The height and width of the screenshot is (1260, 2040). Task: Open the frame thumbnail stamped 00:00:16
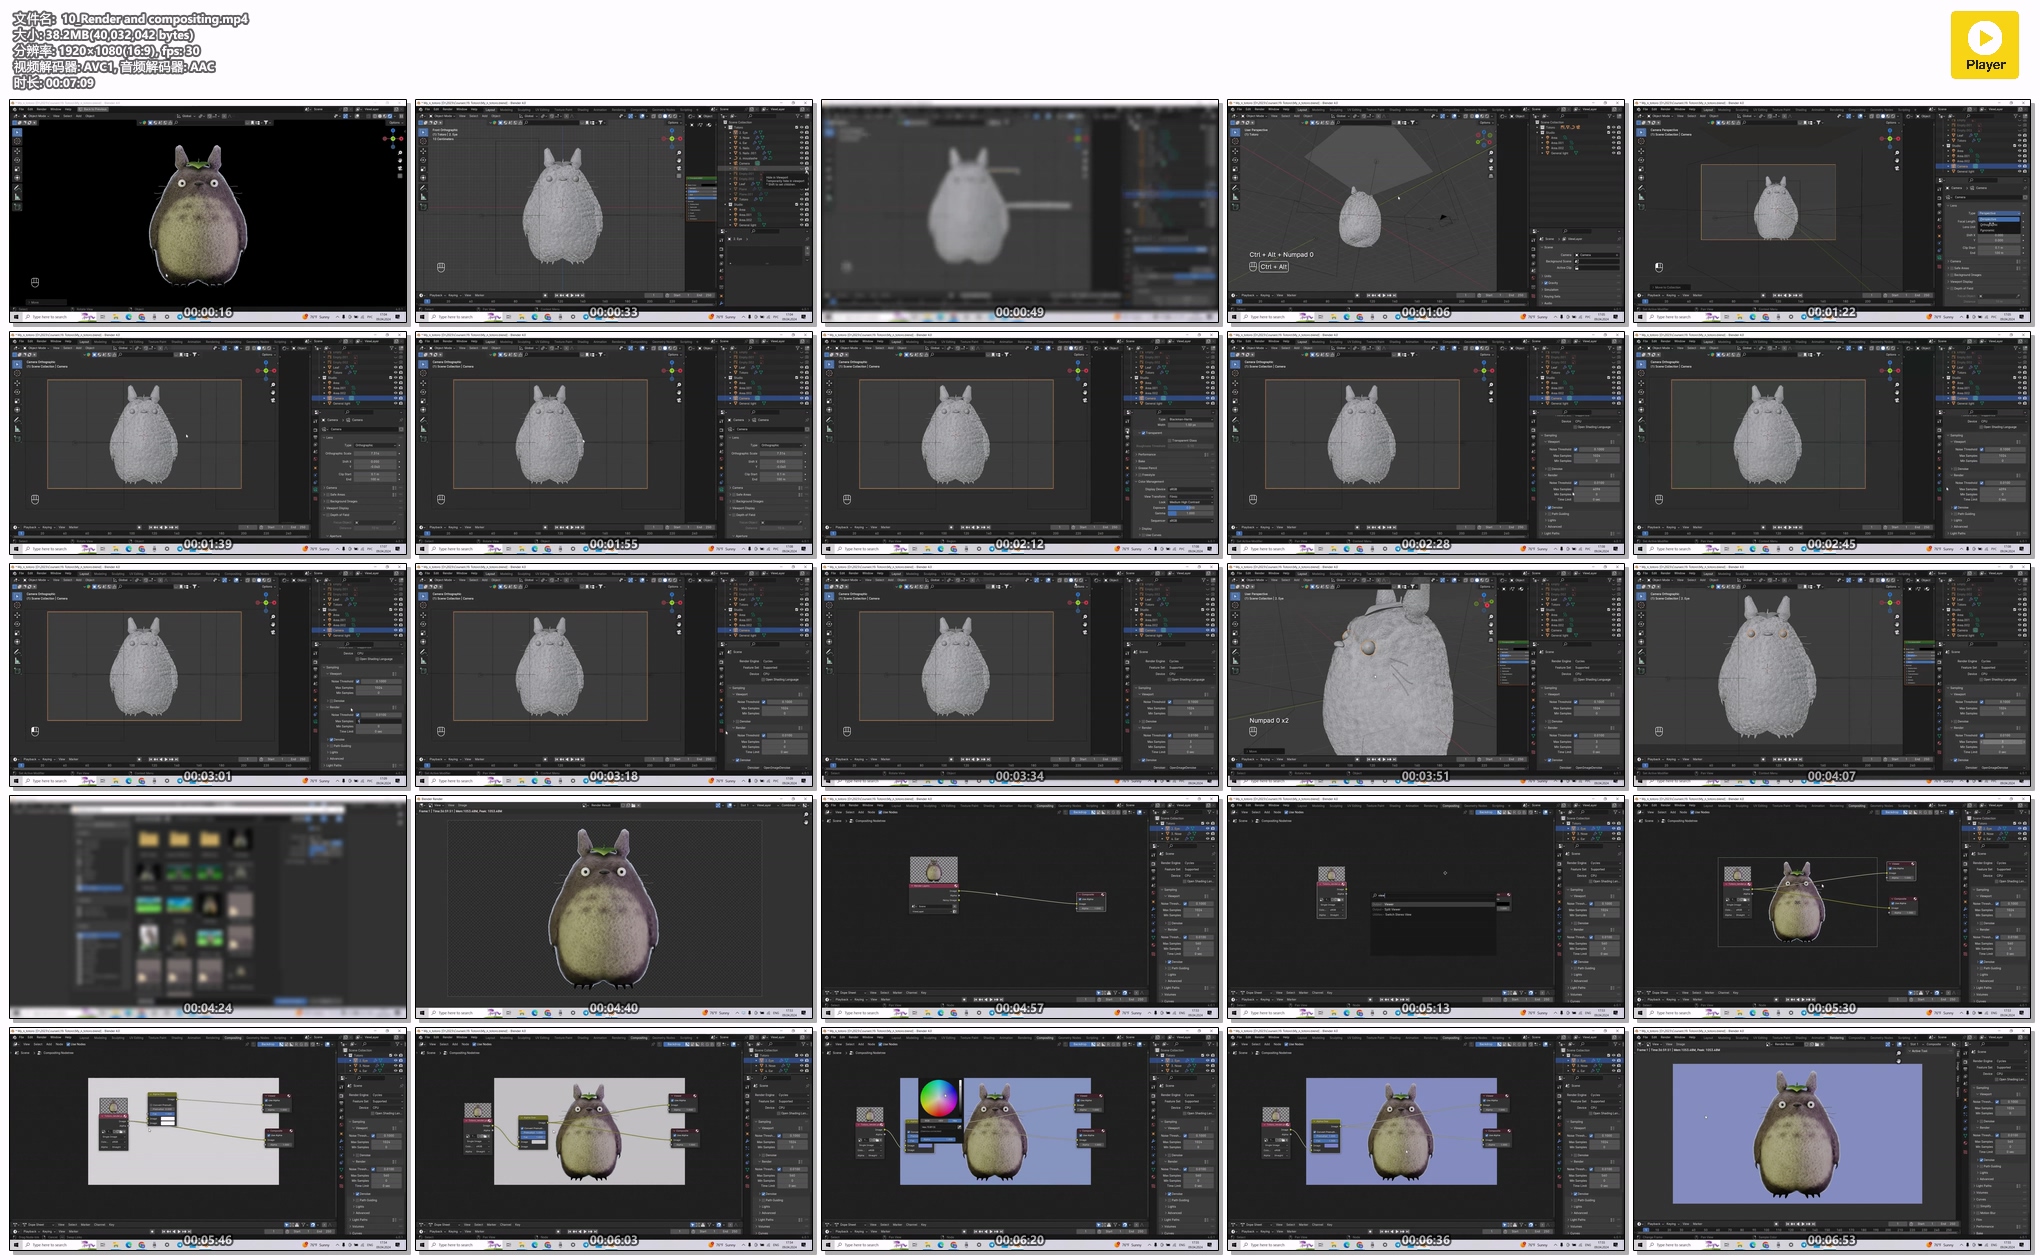pyautogui.click(x=209, y=211)
